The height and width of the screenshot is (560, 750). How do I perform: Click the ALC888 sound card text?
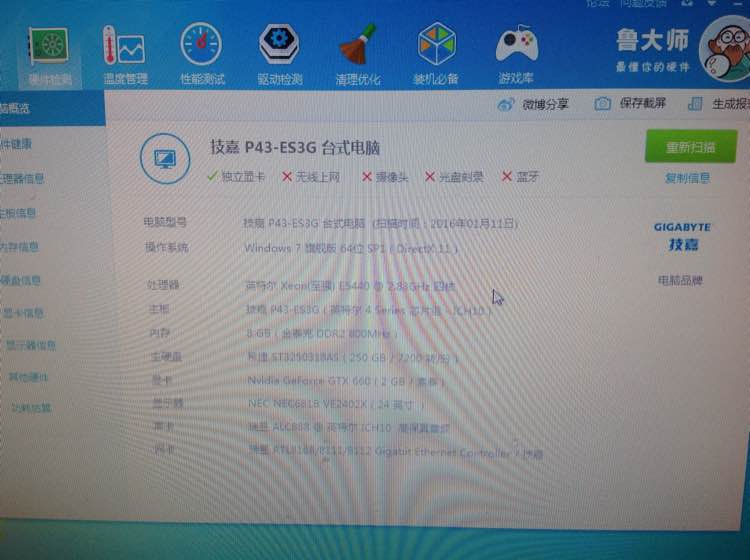349,428
